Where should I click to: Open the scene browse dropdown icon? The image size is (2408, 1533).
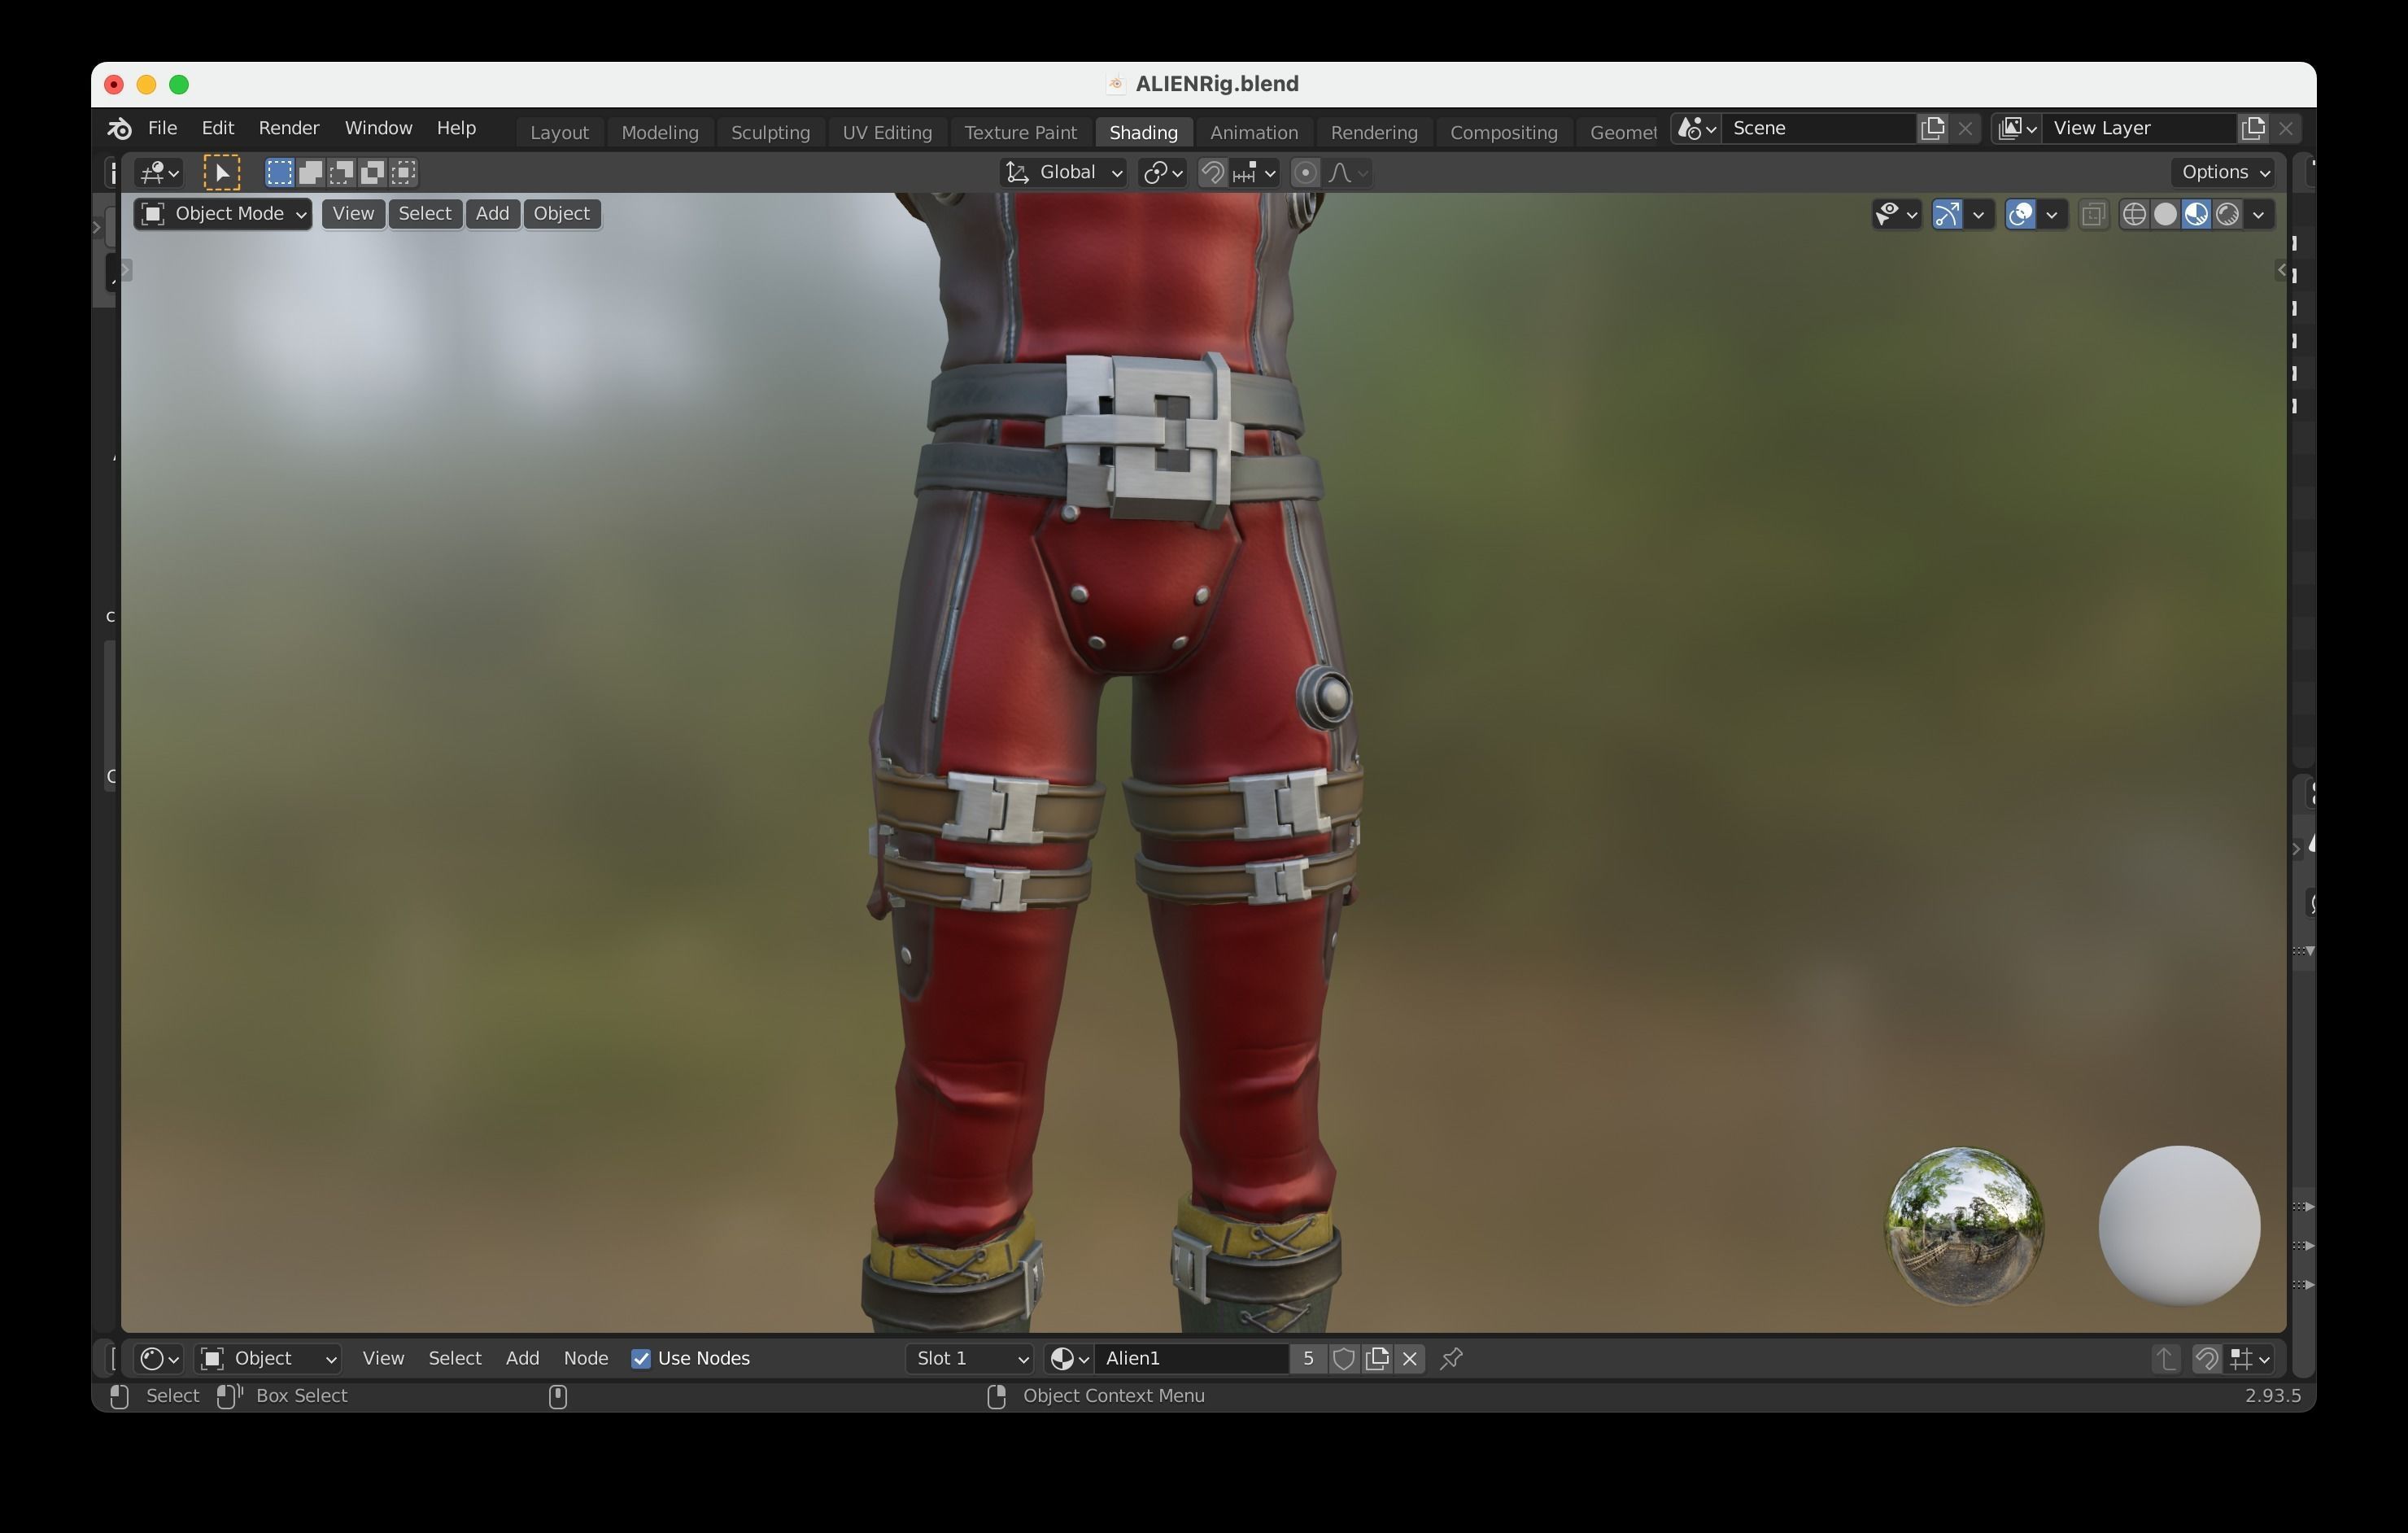pyautogui.click(x=1697, y=128)
